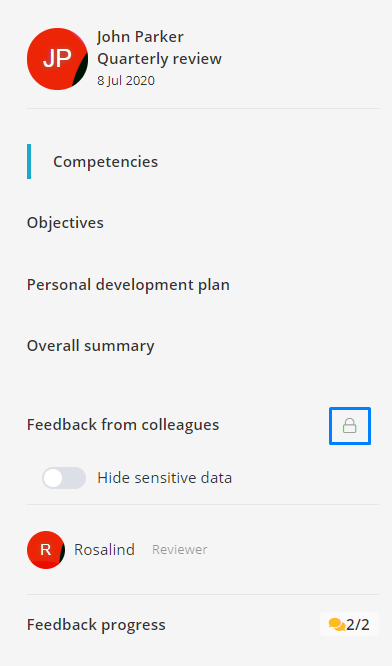392x666 pixels.
Task: Click the orange chat bubbles icon
Action: (336, 625)
